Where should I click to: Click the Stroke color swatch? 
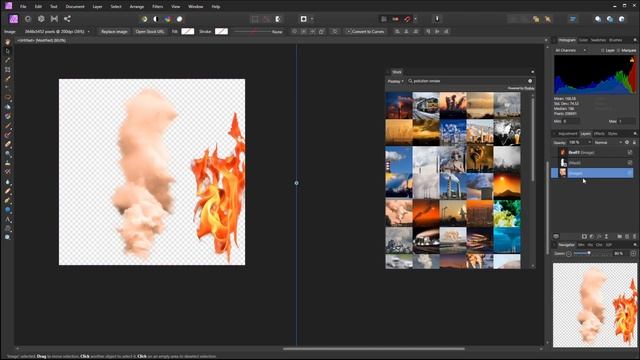pyautogui.click(x=221, y=31)
